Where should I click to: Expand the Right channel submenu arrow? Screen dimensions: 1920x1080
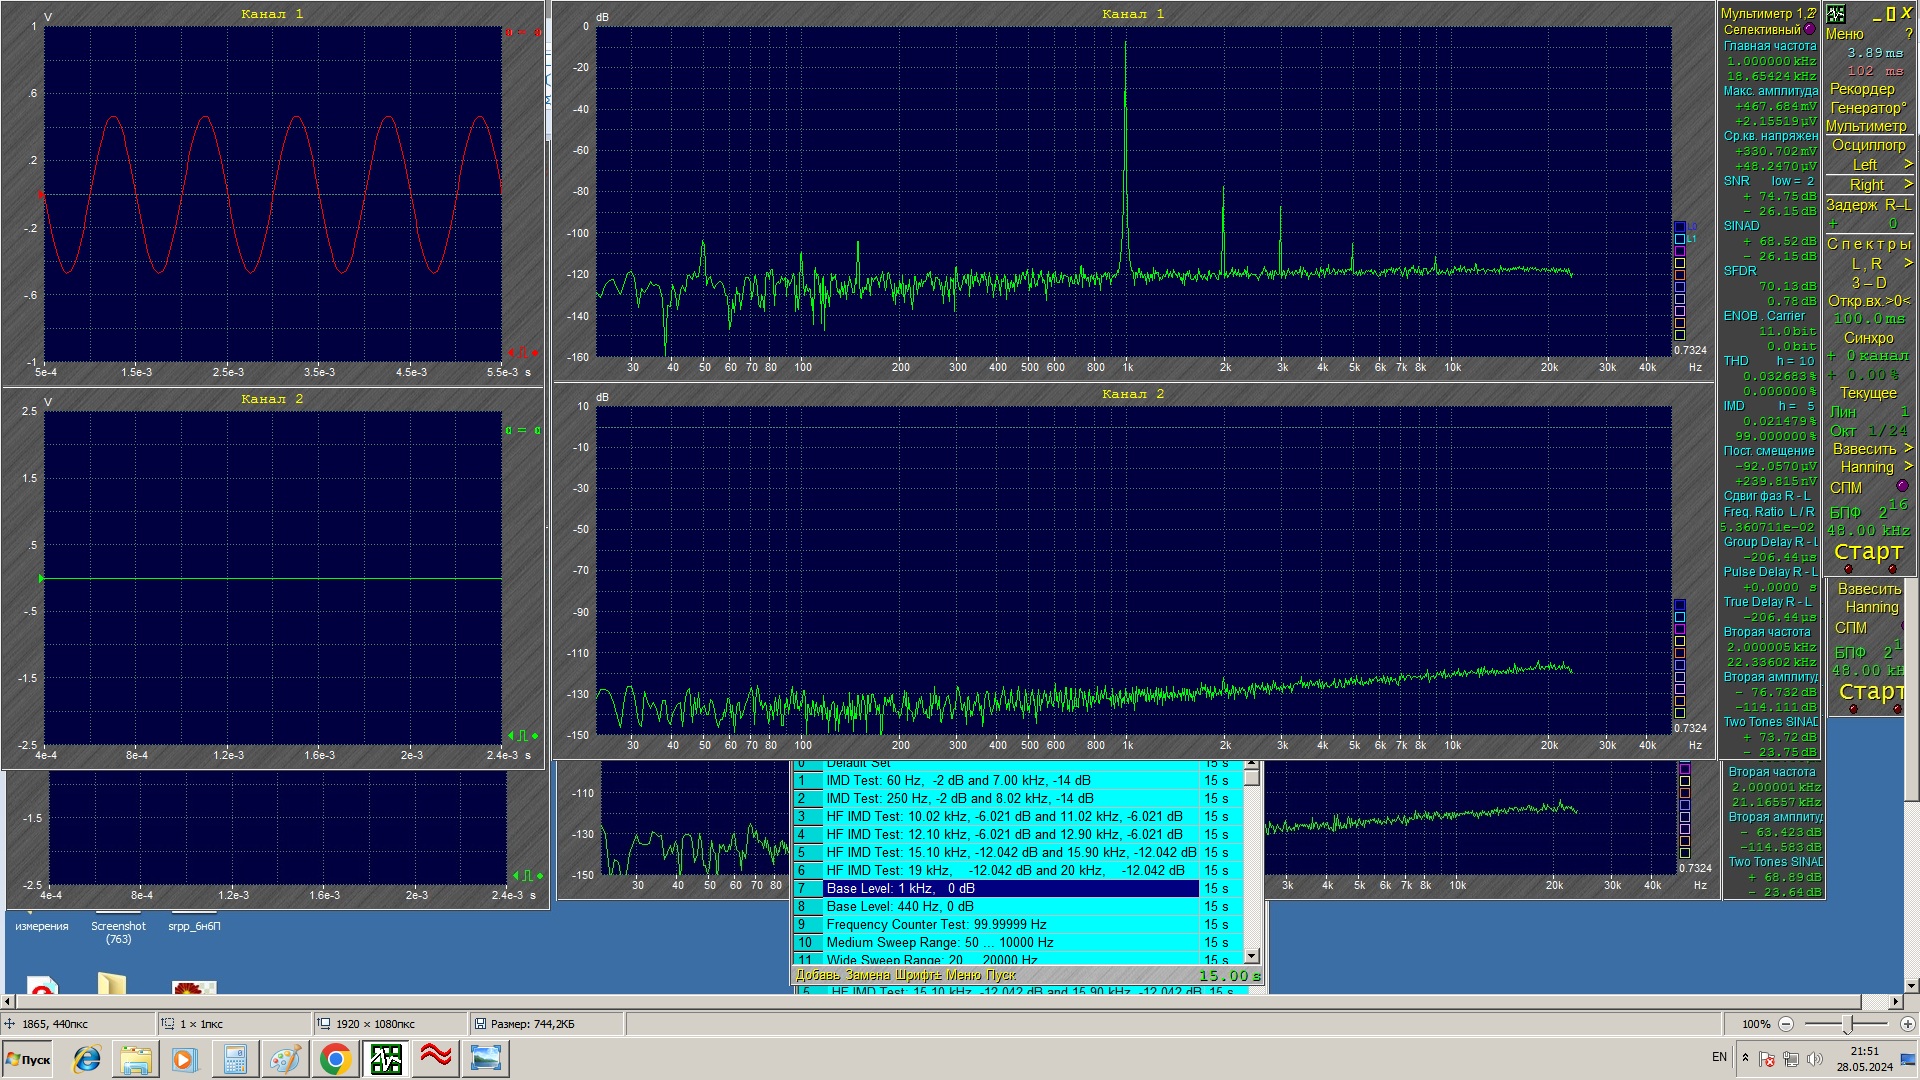[x=1908, y=184]
